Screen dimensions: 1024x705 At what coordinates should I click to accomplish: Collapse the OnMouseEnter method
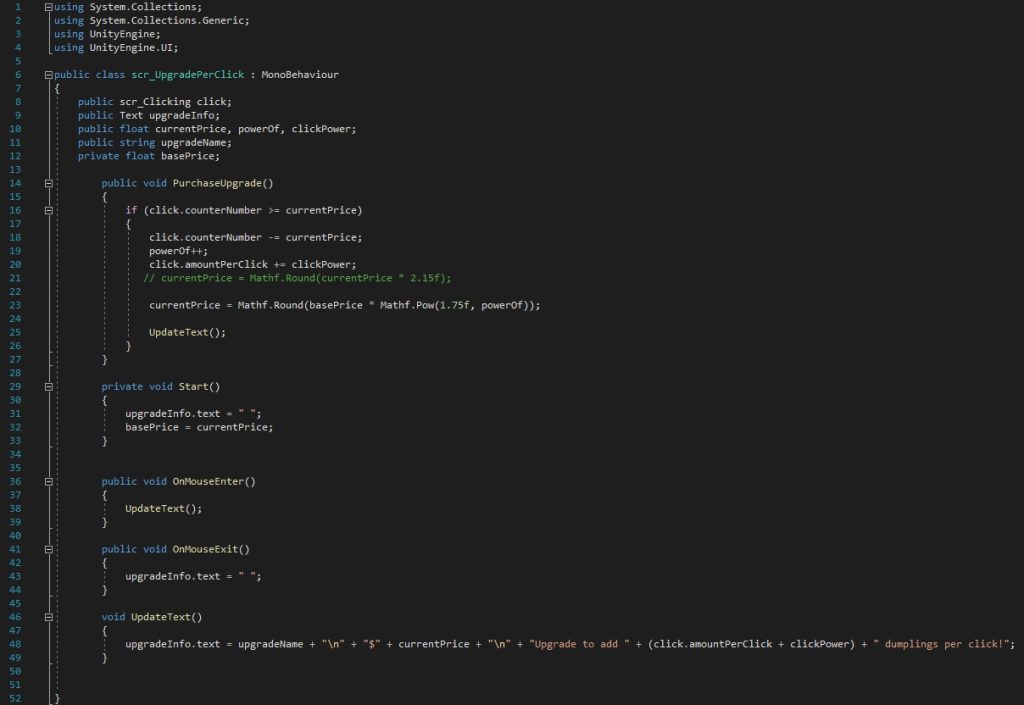[48, 481]
